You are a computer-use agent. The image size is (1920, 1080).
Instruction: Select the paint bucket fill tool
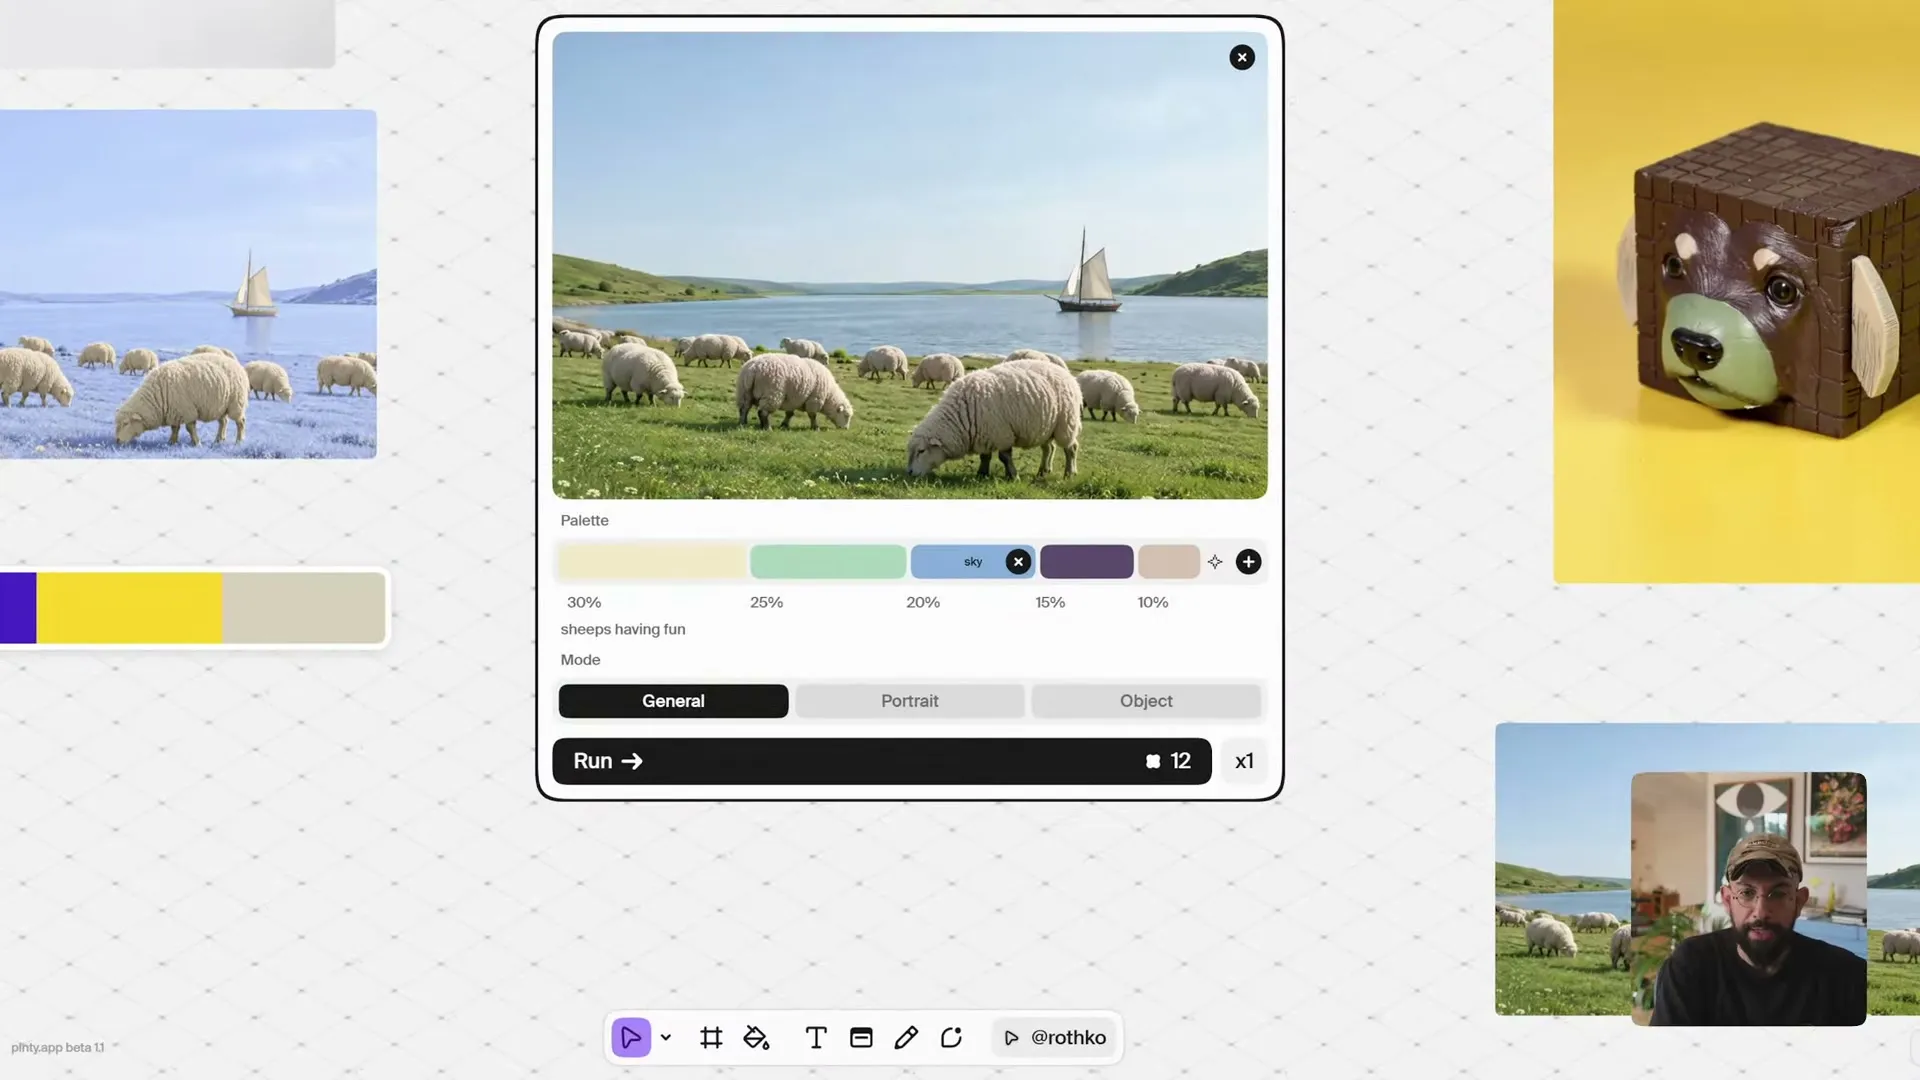[x=757, y=1038]
